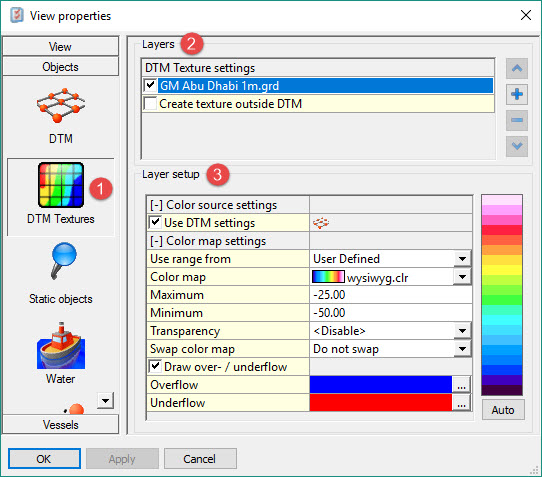Pick the blue Overflow color swatch

[x=381, y=385]
